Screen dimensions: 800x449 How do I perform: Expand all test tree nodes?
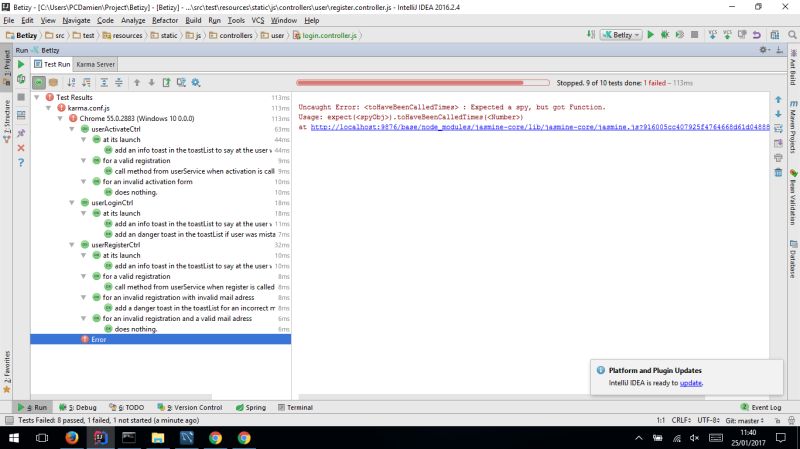[104, 83]
